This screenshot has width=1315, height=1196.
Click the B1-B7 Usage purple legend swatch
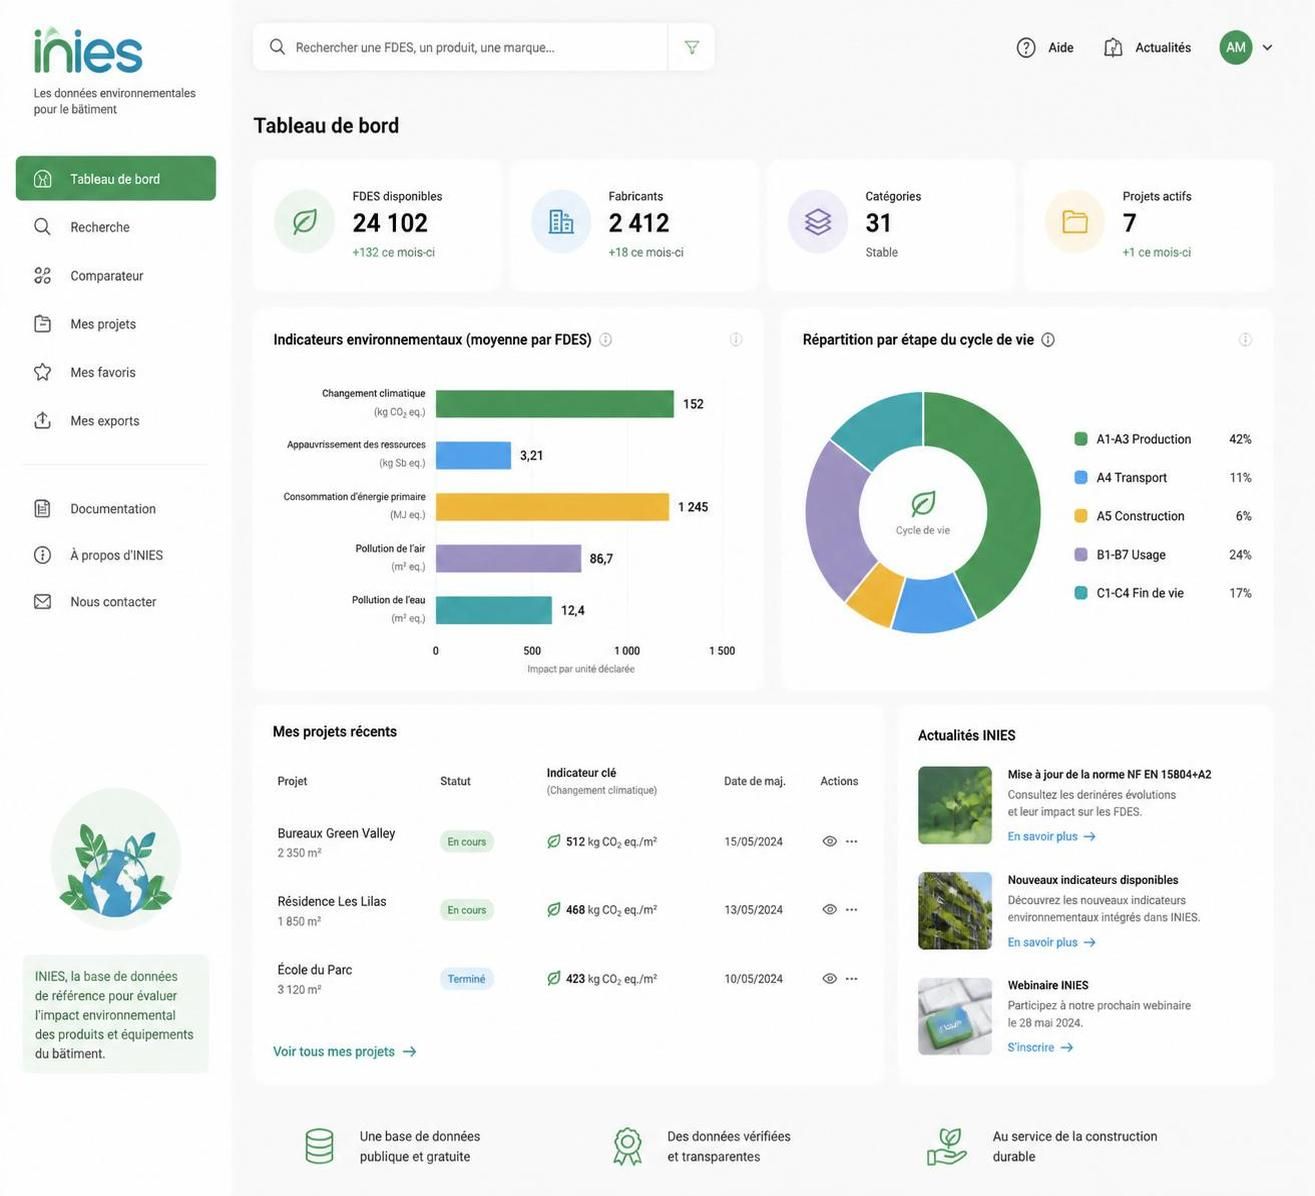click(x=1081, y=555)
